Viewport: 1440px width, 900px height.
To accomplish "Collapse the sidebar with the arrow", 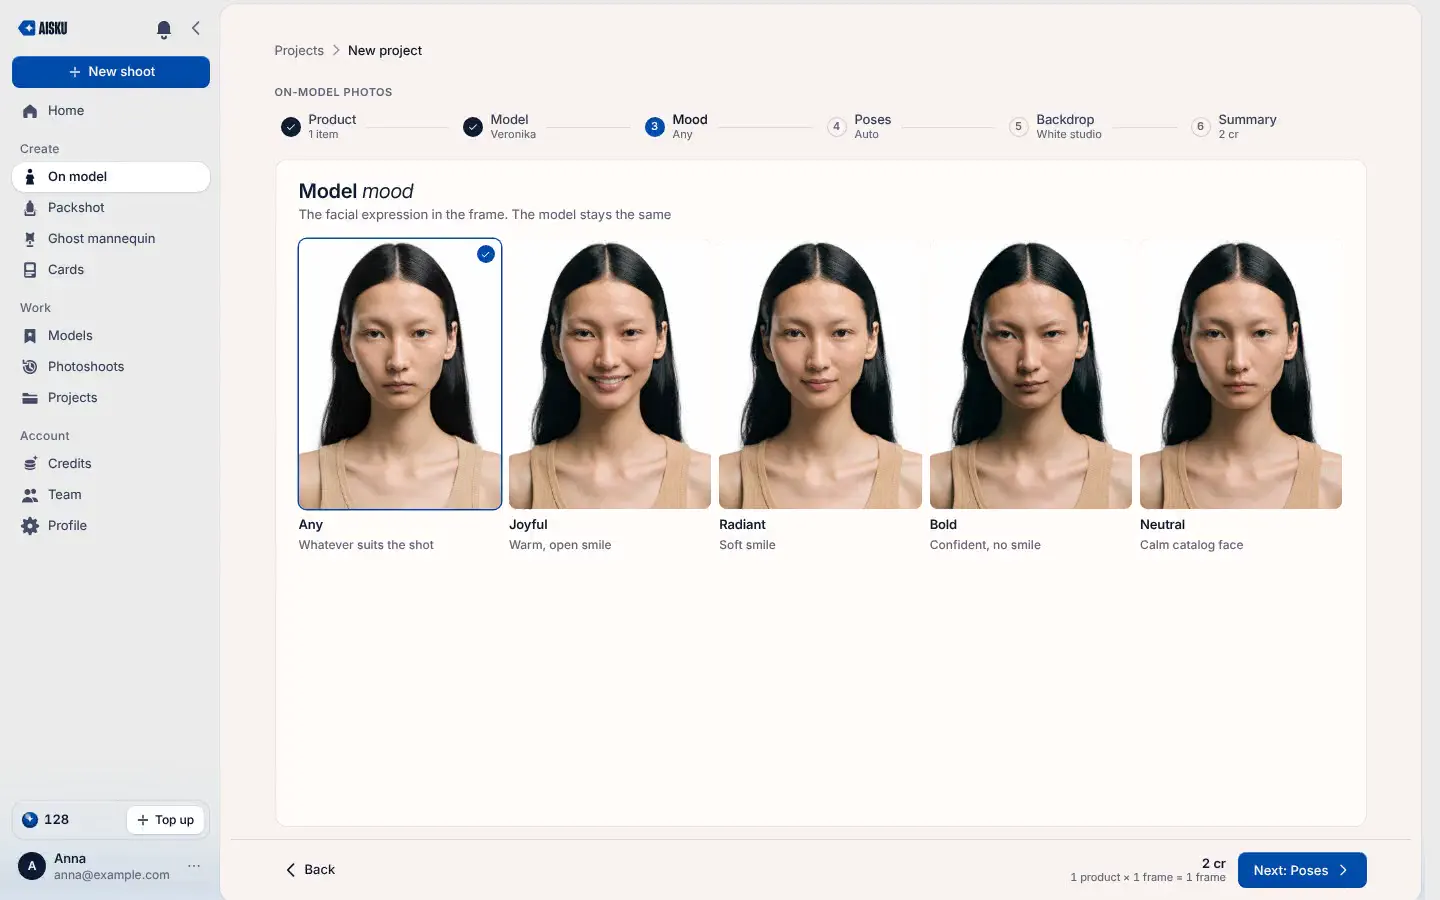I will (196, 28).
